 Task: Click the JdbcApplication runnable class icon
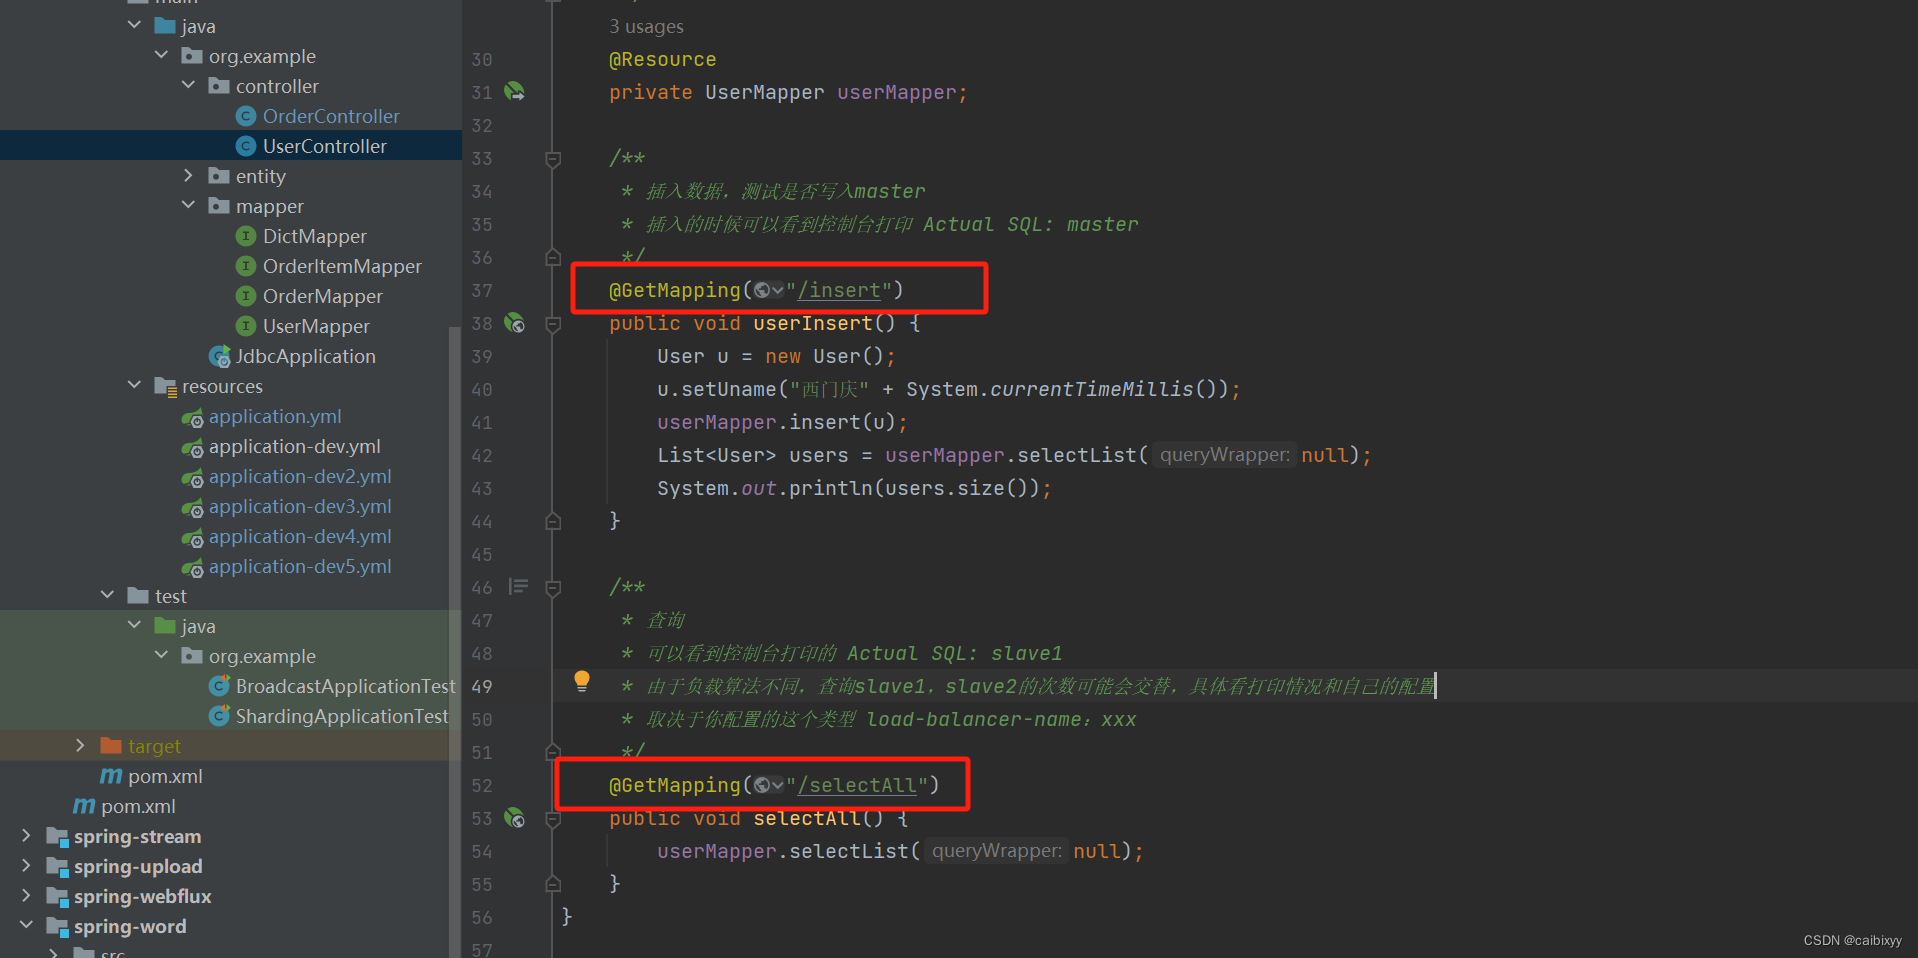[220, 357]
